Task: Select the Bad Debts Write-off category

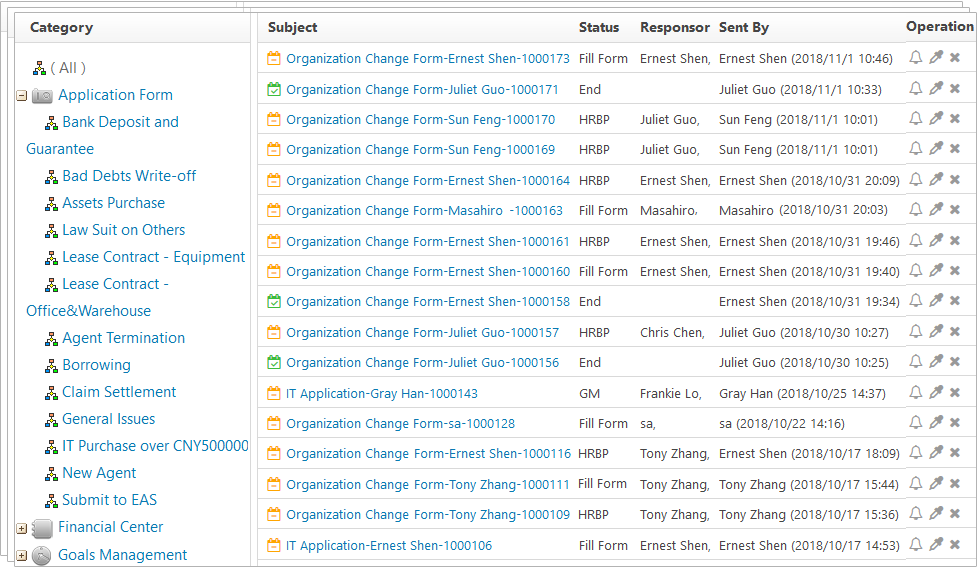Action: (x=129, y=176)
